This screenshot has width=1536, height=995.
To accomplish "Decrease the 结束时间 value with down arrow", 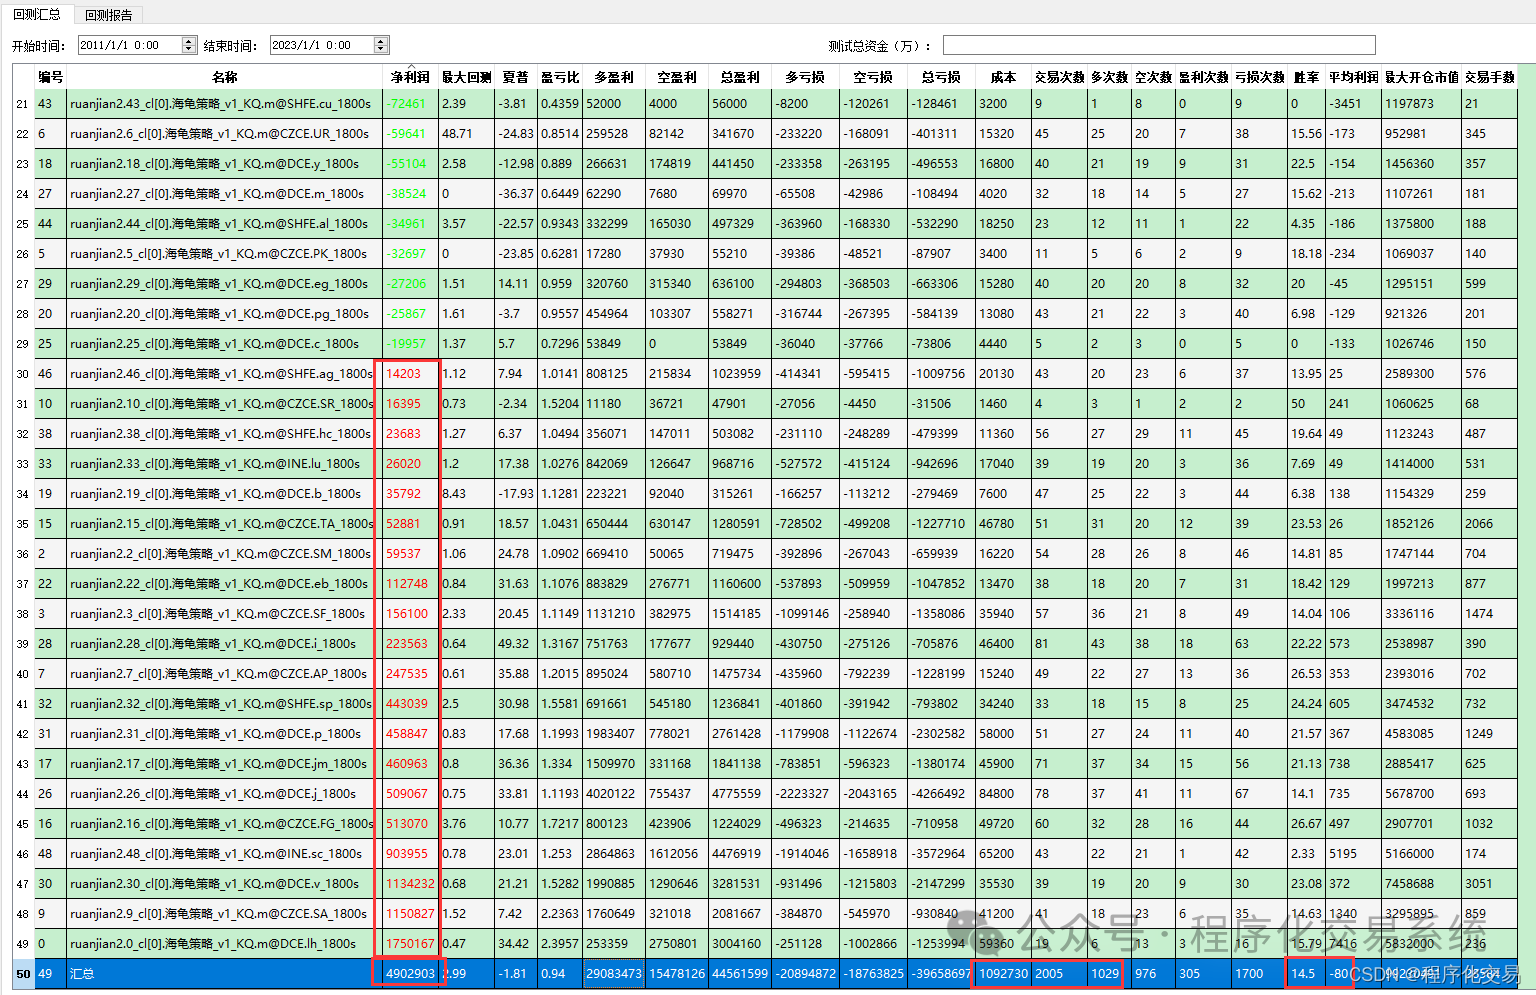I will pos(380,49).
